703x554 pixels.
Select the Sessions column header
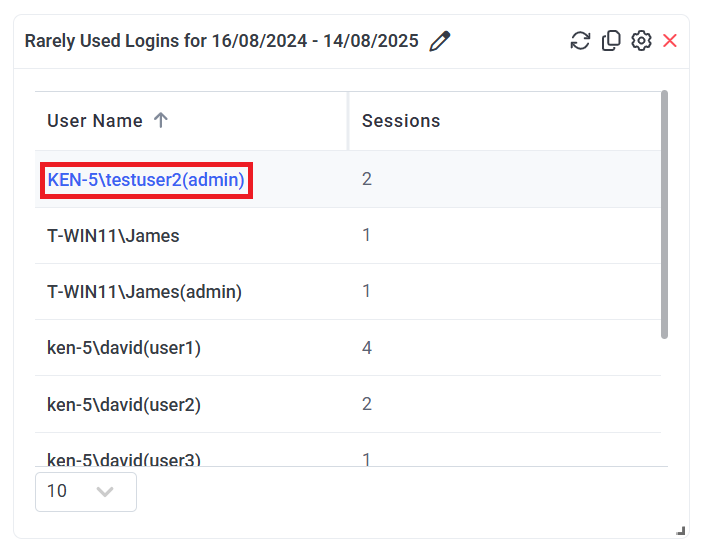point(401,121)
